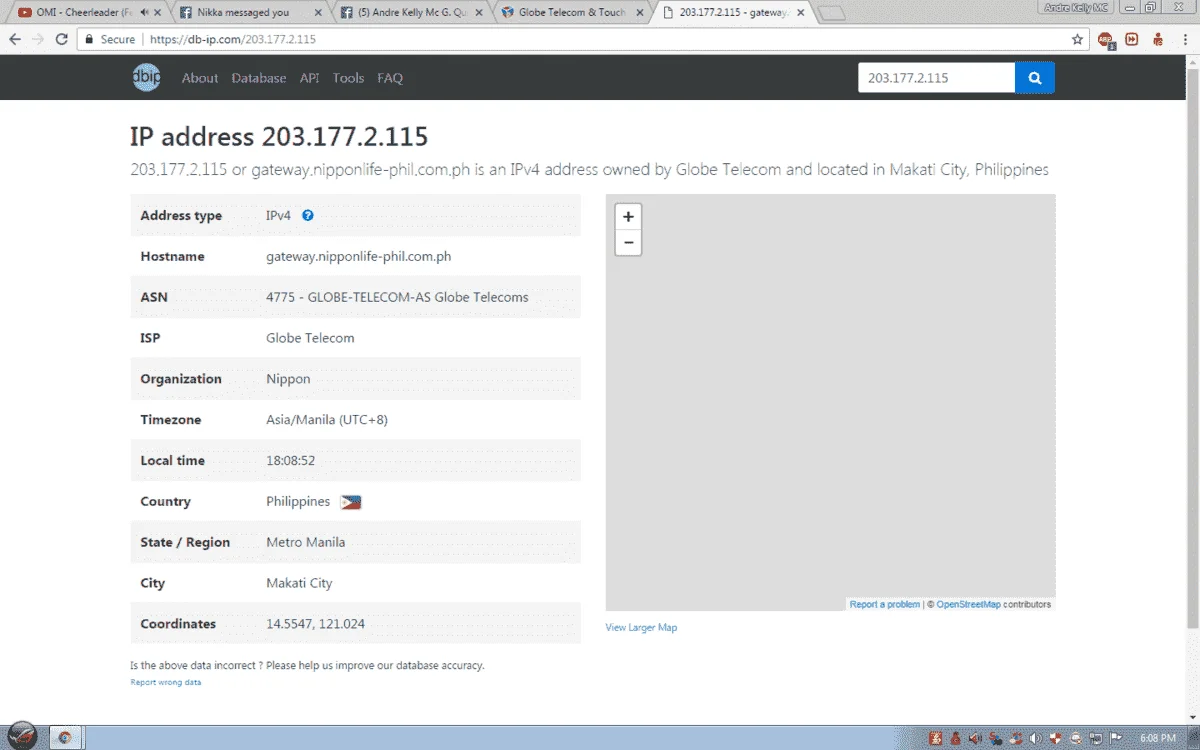The width and height of the screenshot is (1200, 750).
Task: Open the API menu item
Action: click(310, 78)
